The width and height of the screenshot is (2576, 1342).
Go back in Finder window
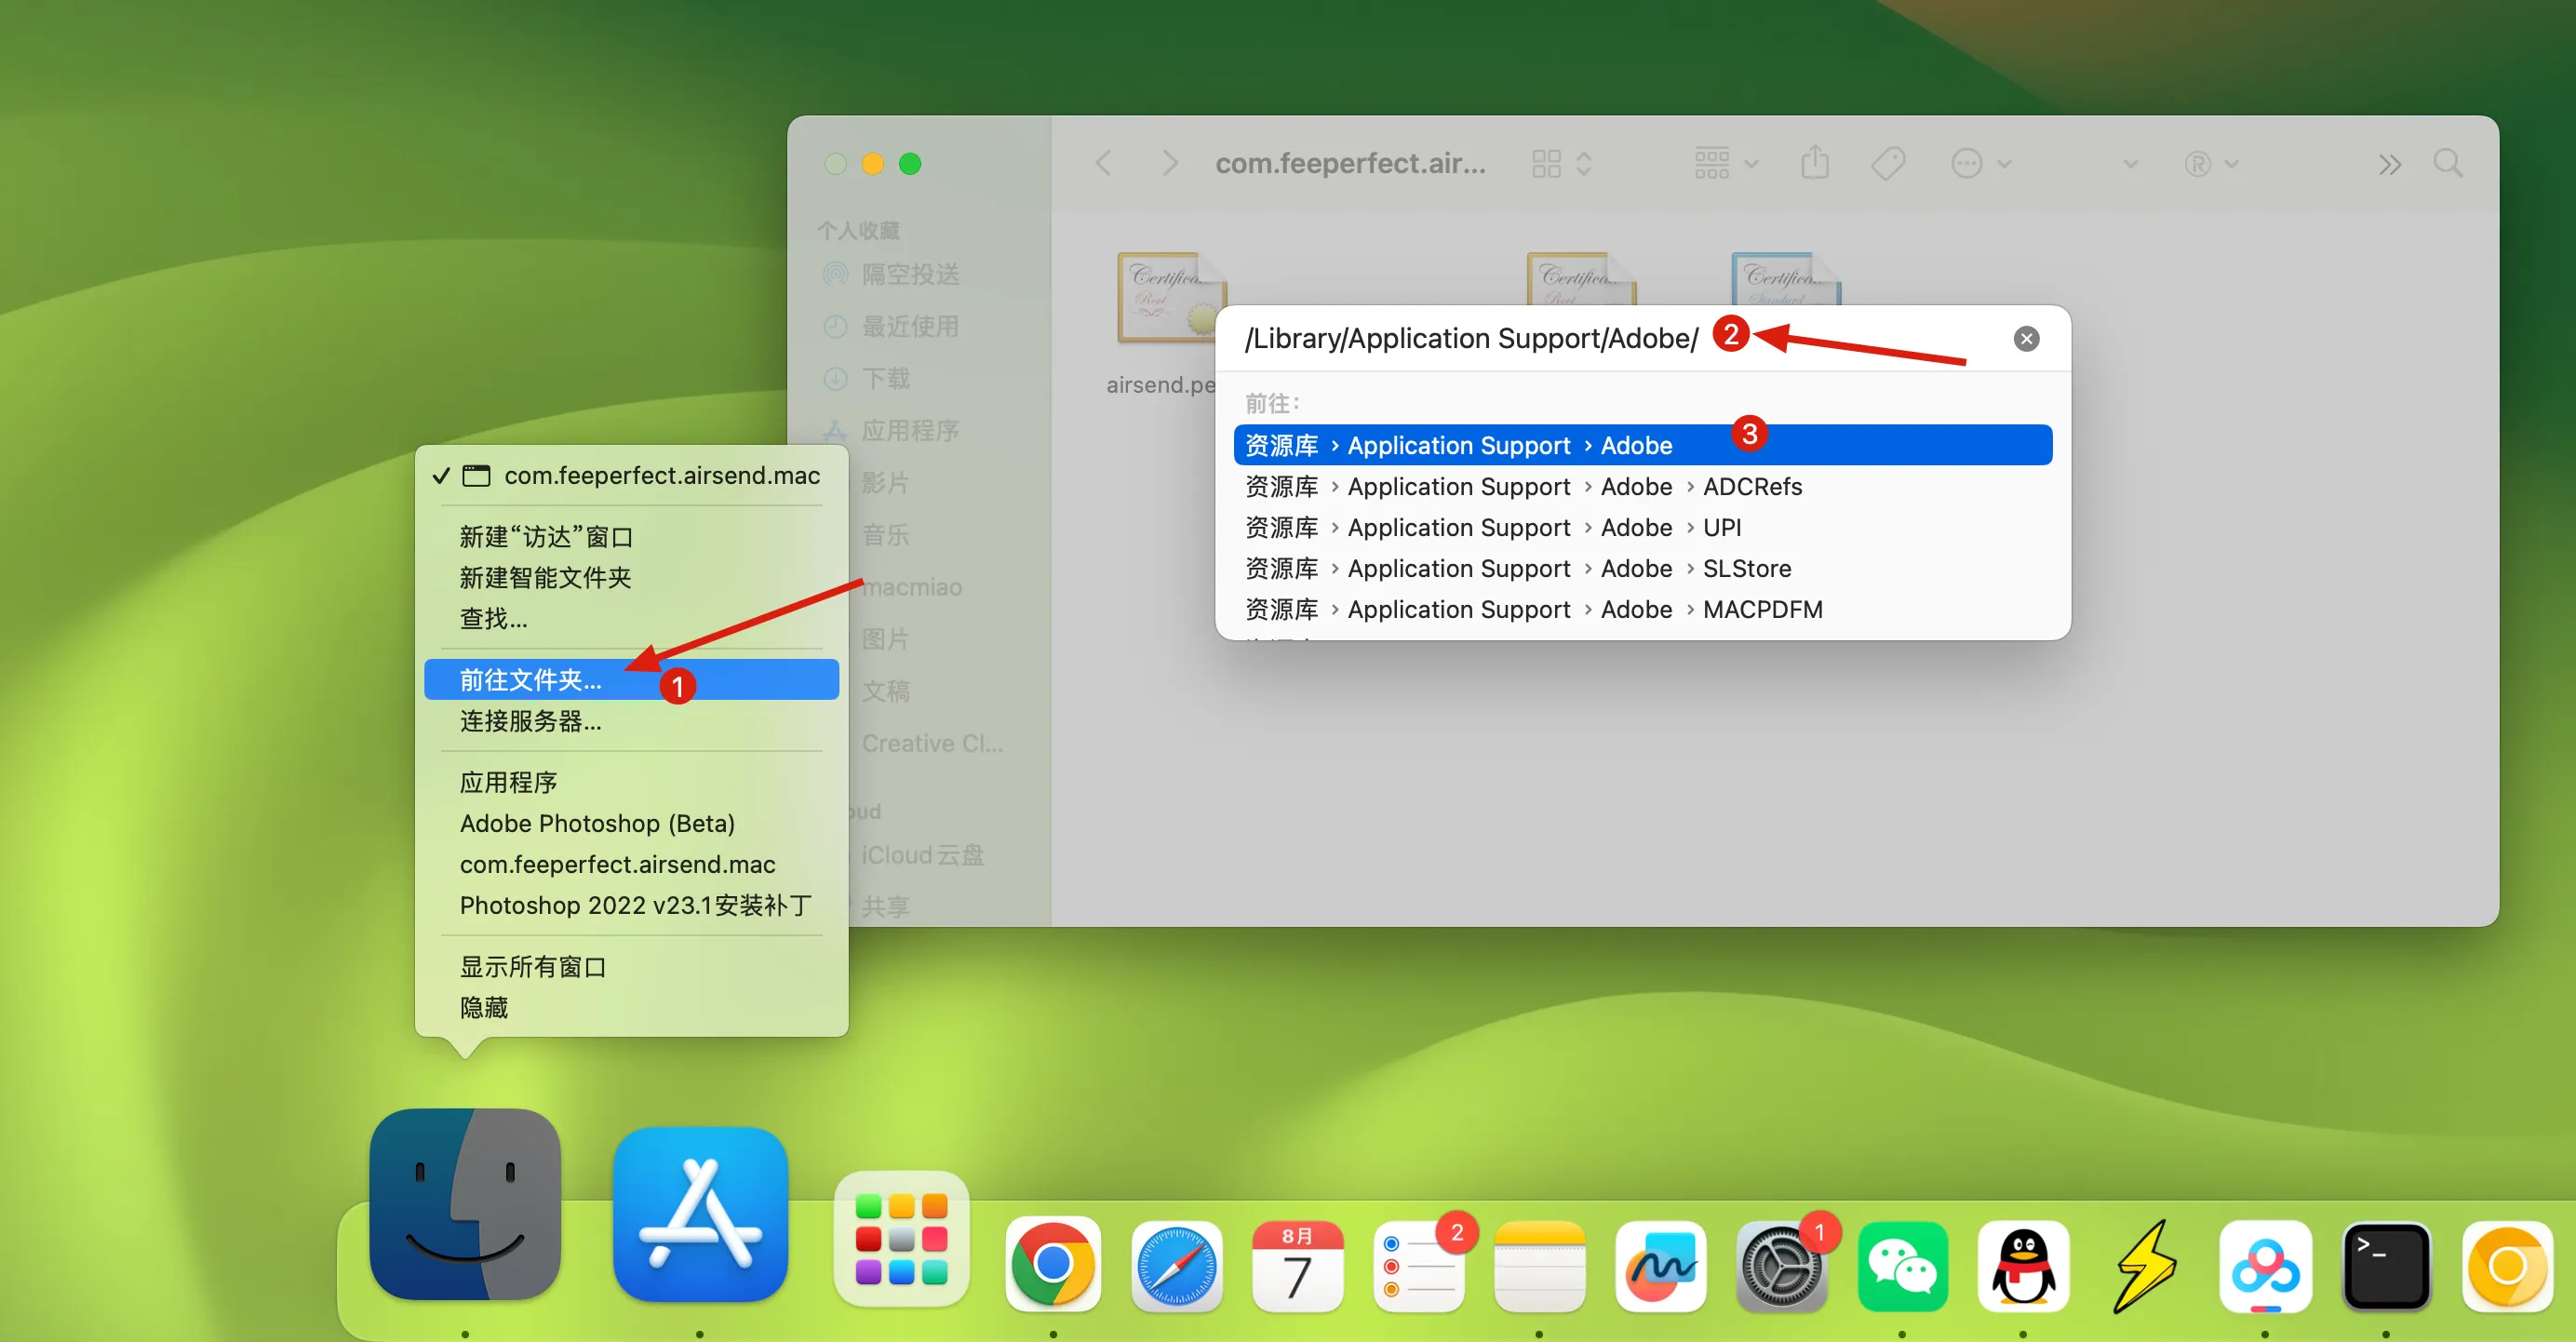pos(1103,163)
